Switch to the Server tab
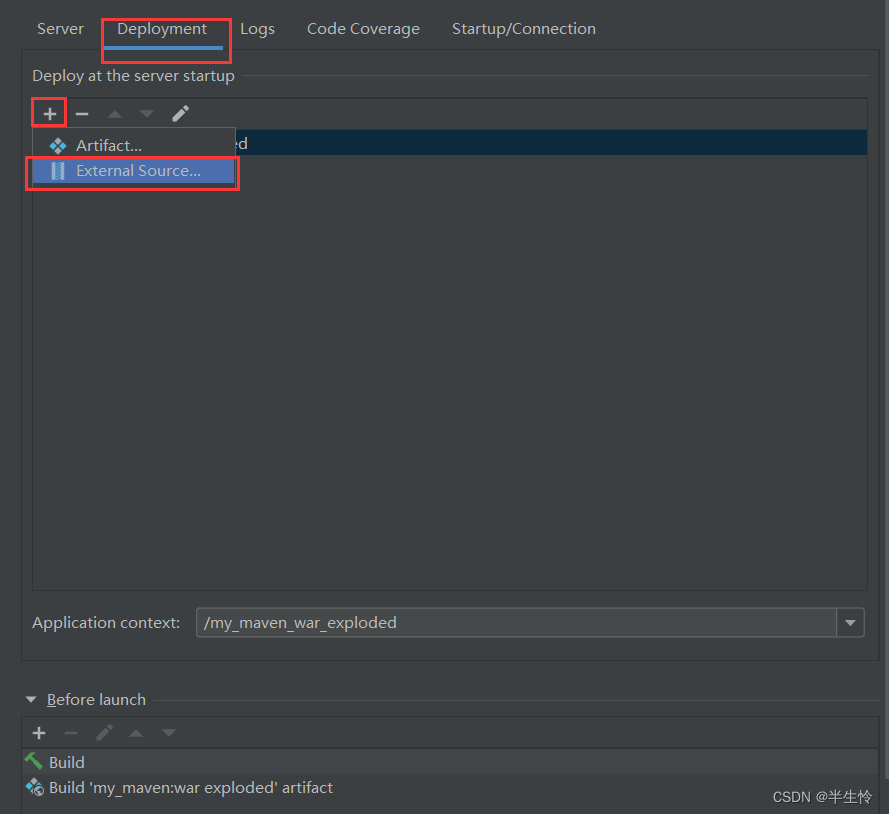Viewport: 889px width, 814px height. pos(60,28)
